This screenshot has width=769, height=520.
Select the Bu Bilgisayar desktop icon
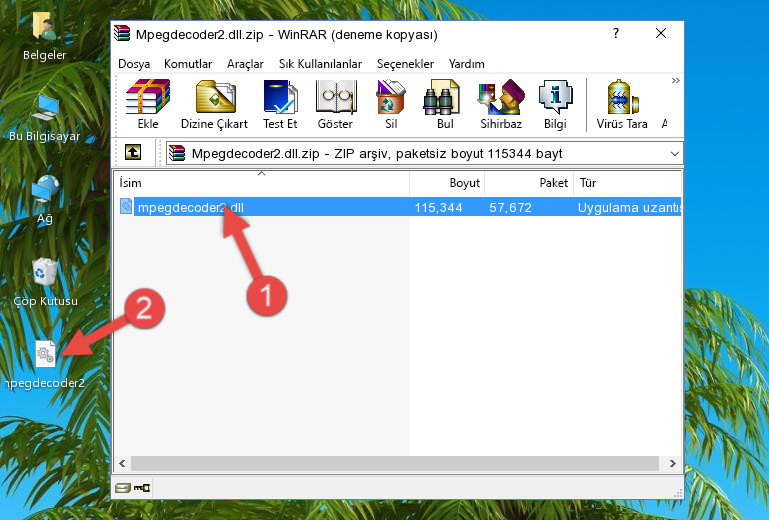pyautogui.click(x=44, y=118)
